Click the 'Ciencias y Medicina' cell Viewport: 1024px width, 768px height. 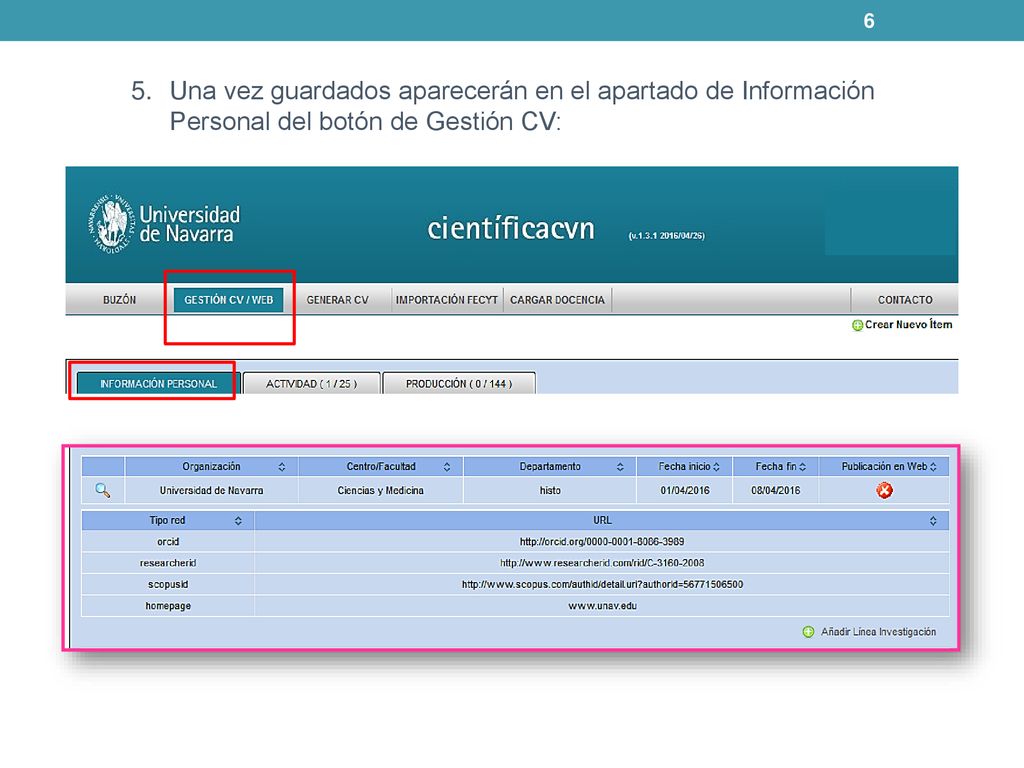click(381, 490)
